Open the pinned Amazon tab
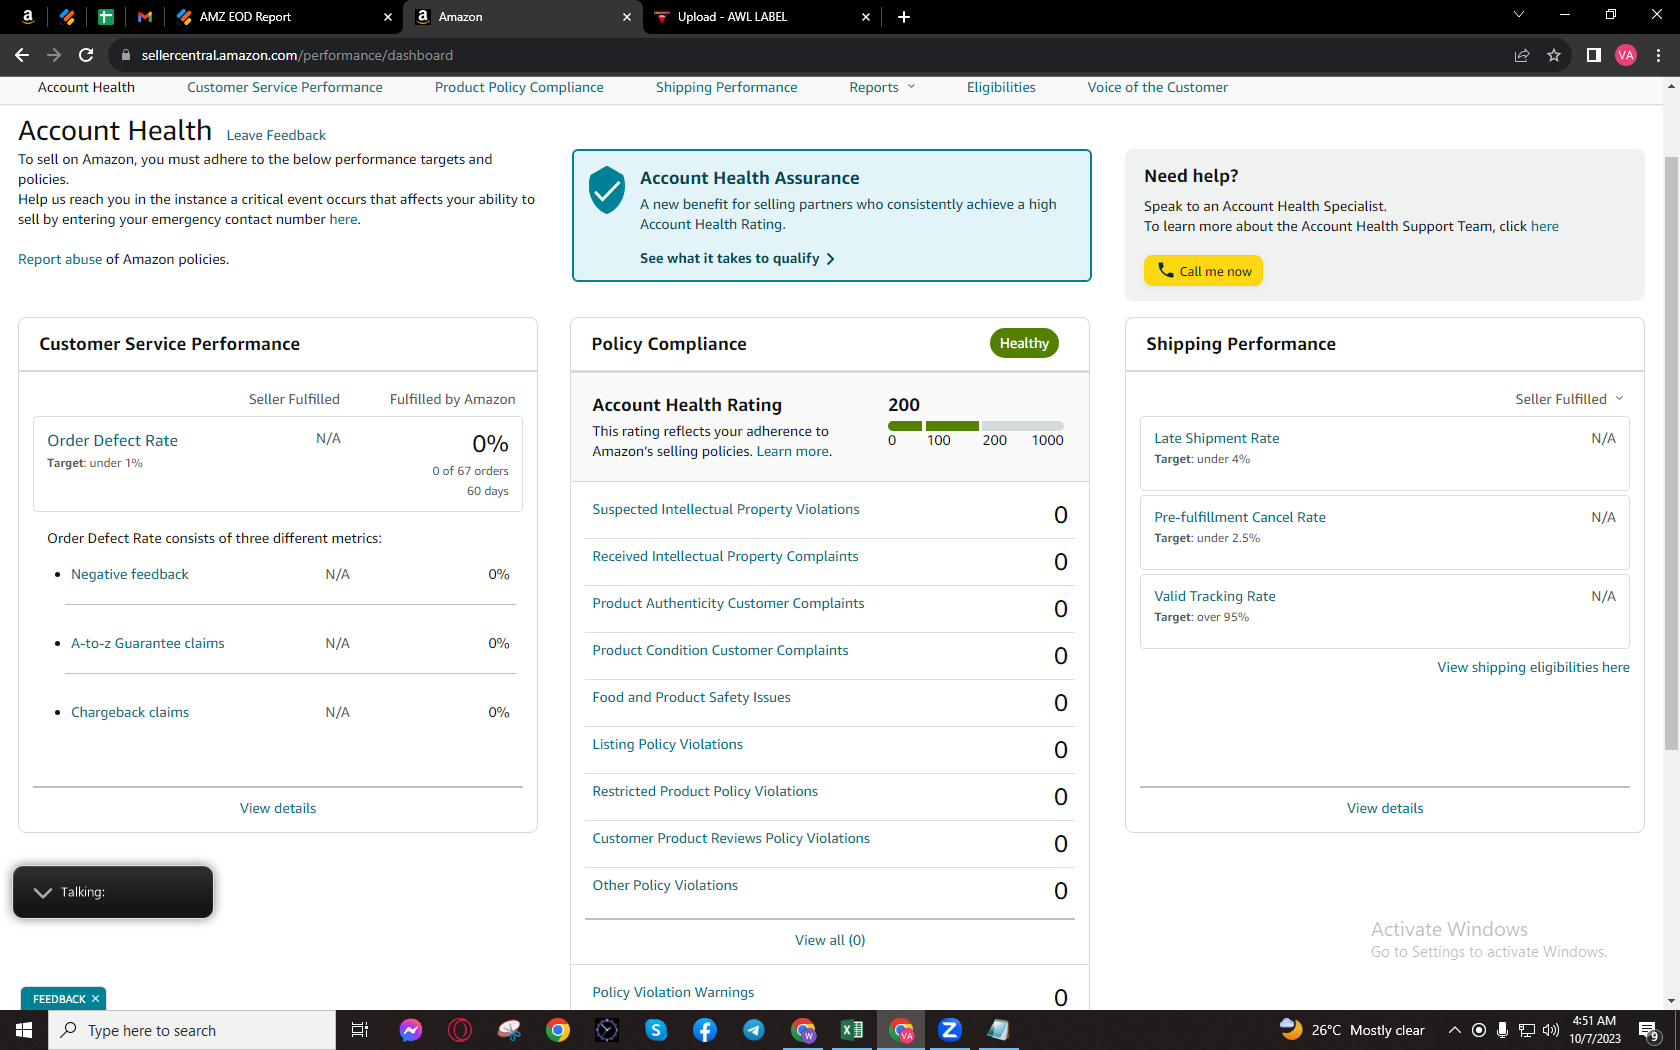This screenshot has width=1680, height=1050. click(x=28, y=16)
